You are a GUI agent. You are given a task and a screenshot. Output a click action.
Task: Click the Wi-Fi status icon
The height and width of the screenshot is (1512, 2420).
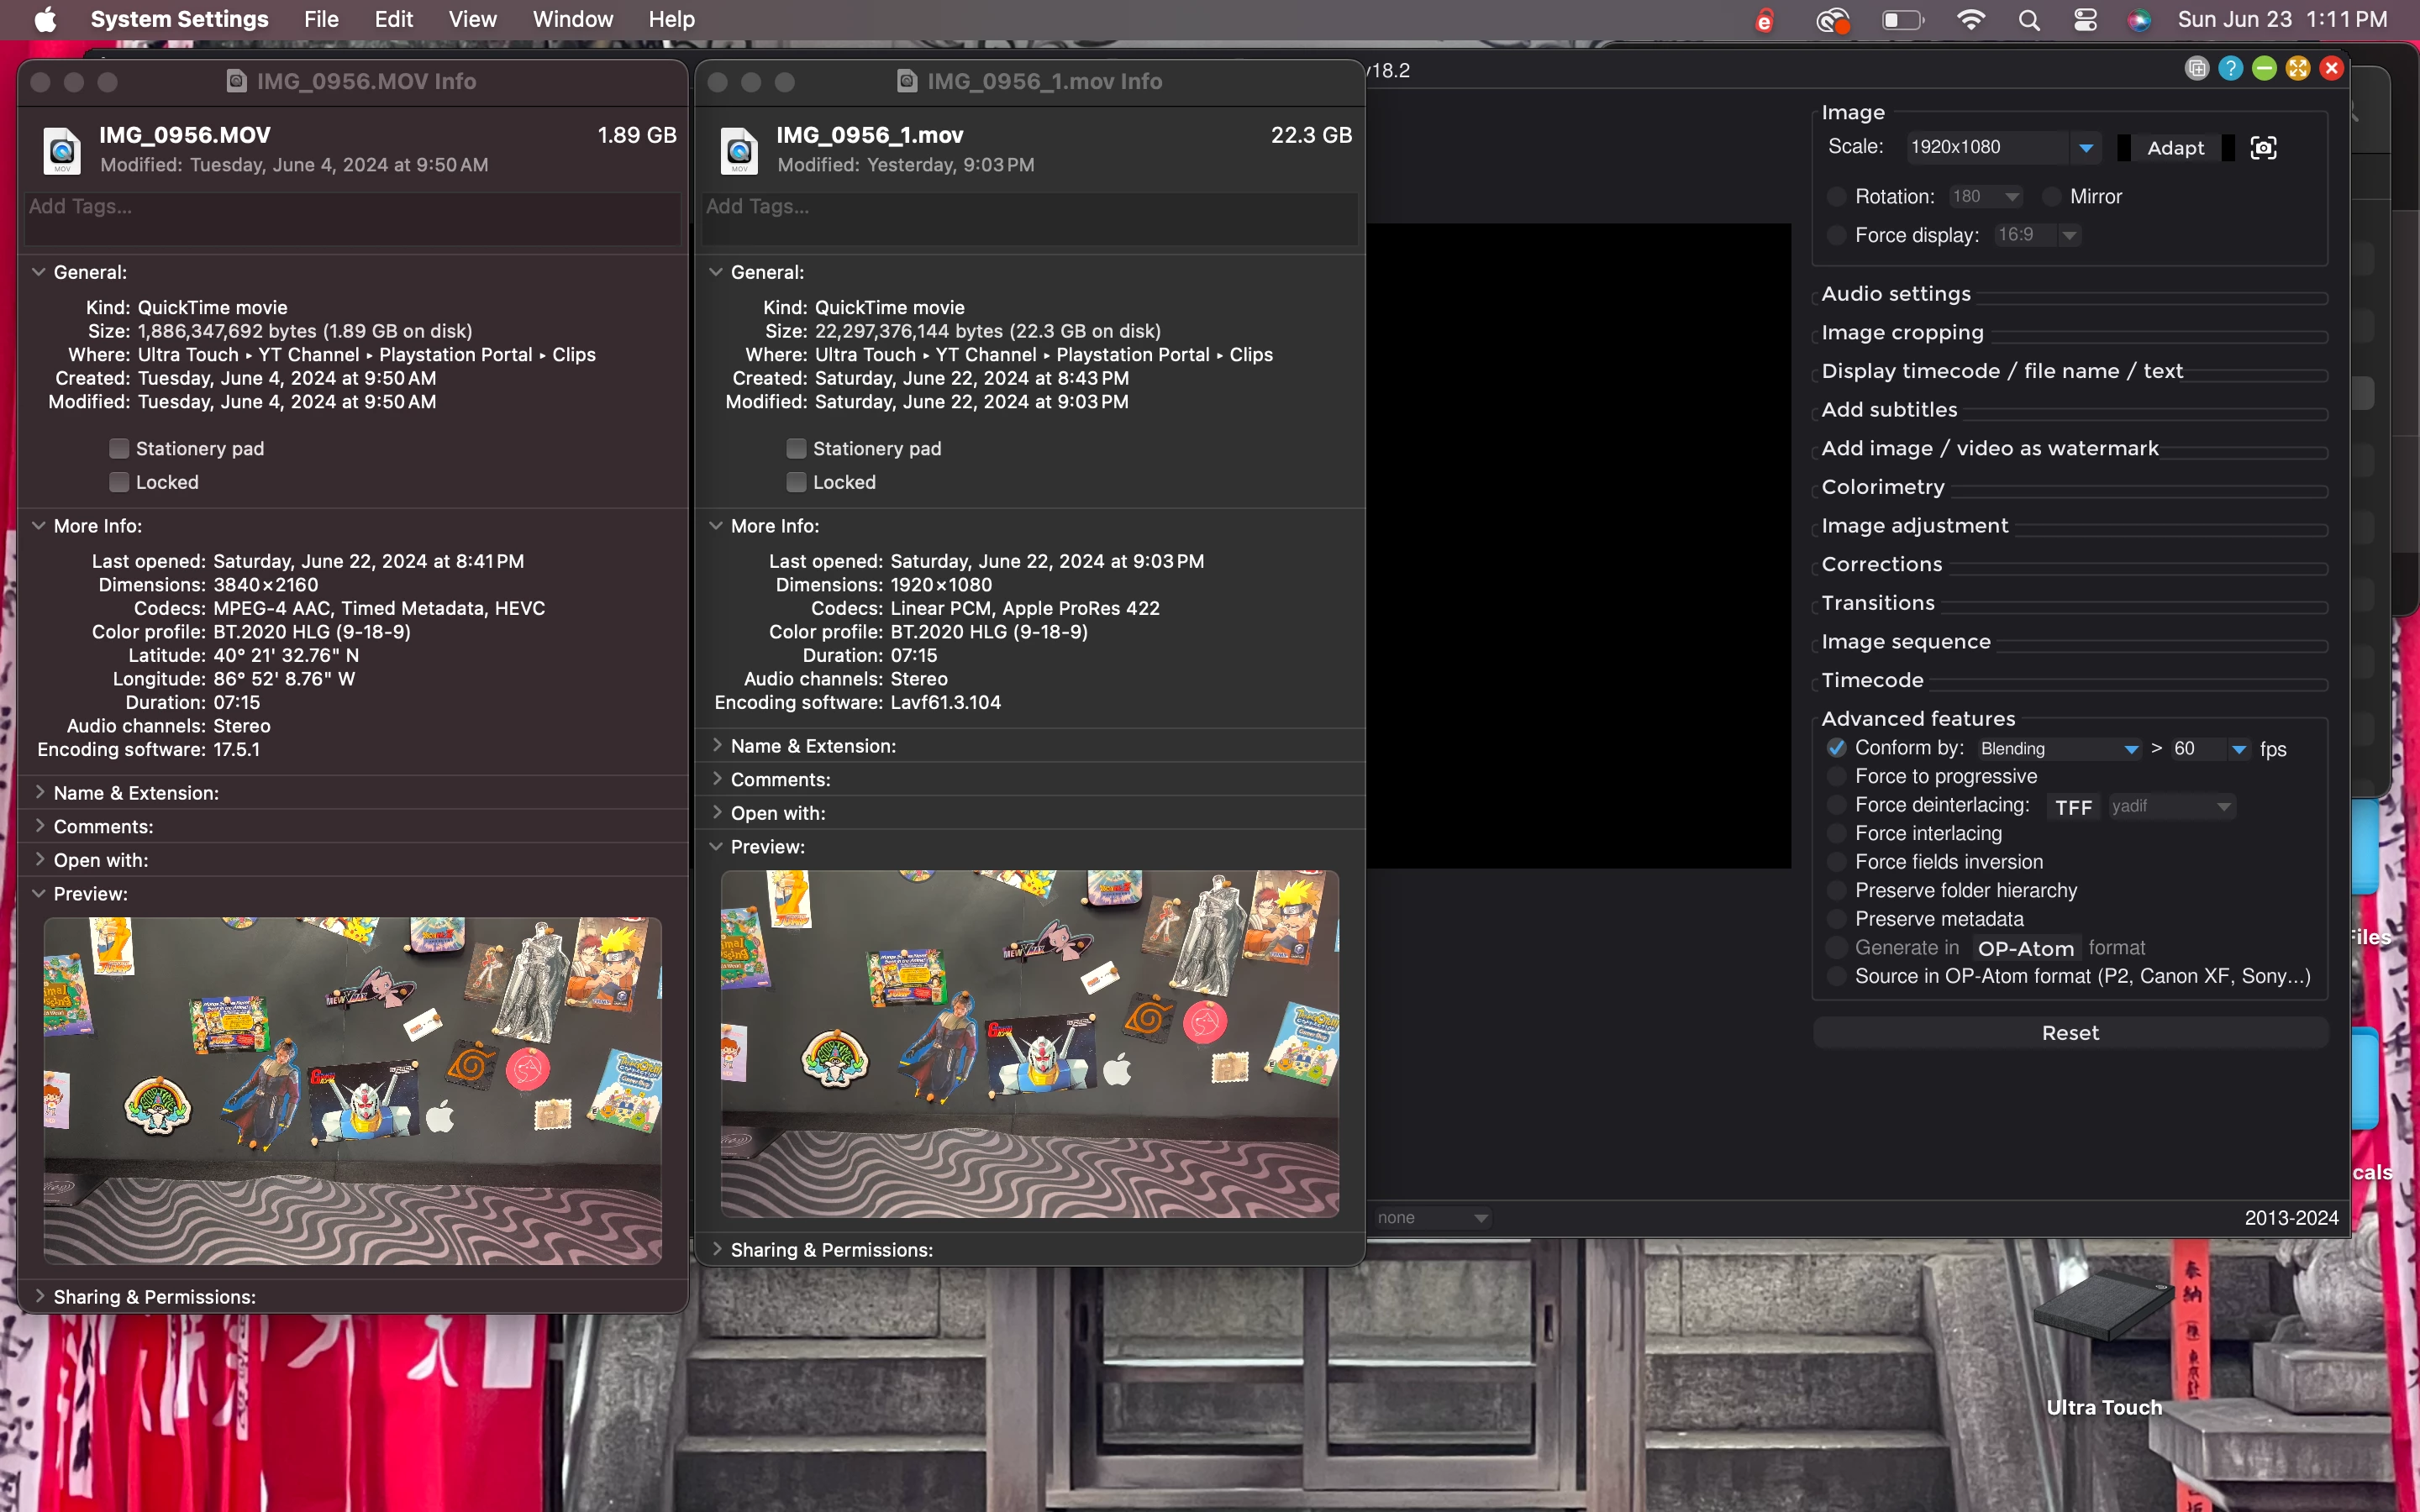pos(1970,20)
